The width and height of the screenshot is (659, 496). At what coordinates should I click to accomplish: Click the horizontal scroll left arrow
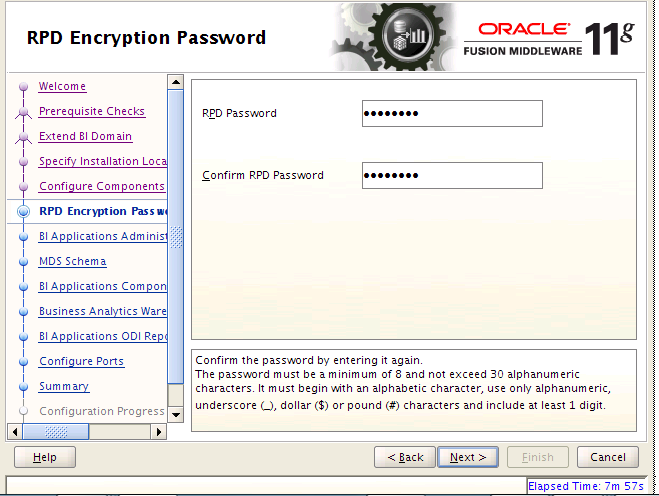(x=15, y=432)
